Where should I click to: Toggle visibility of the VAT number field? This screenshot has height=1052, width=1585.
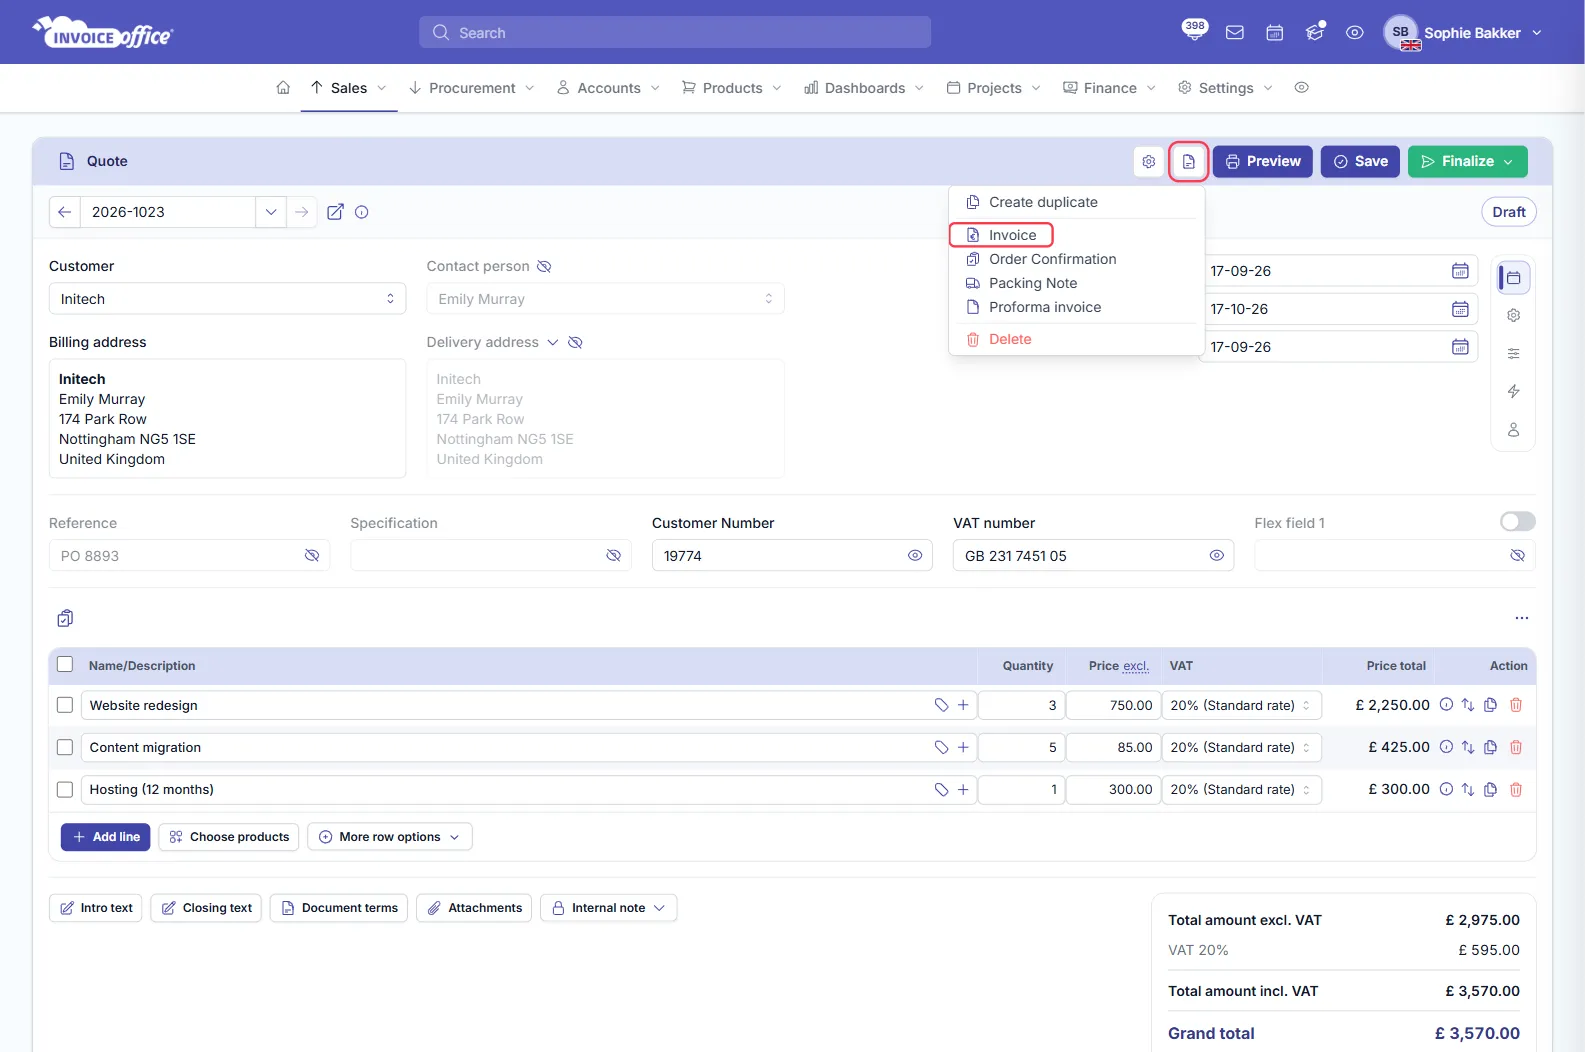(x=1217, y=555)
